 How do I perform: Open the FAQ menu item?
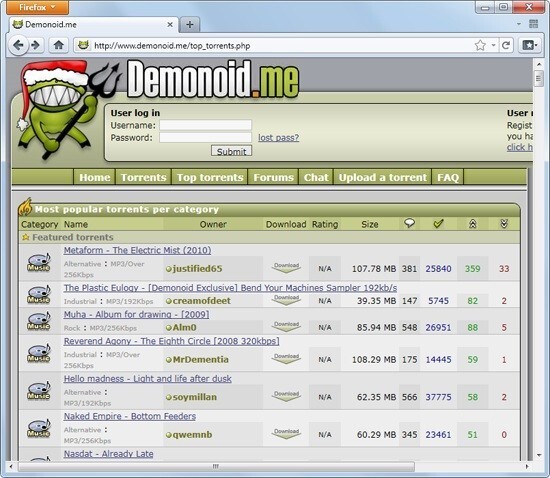448,177
